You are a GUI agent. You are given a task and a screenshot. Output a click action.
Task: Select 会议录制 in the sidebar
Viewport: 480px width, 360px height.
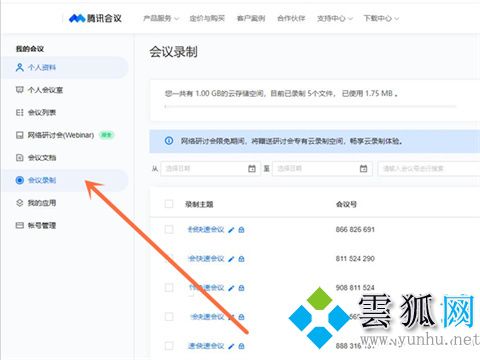click(65, 180)
